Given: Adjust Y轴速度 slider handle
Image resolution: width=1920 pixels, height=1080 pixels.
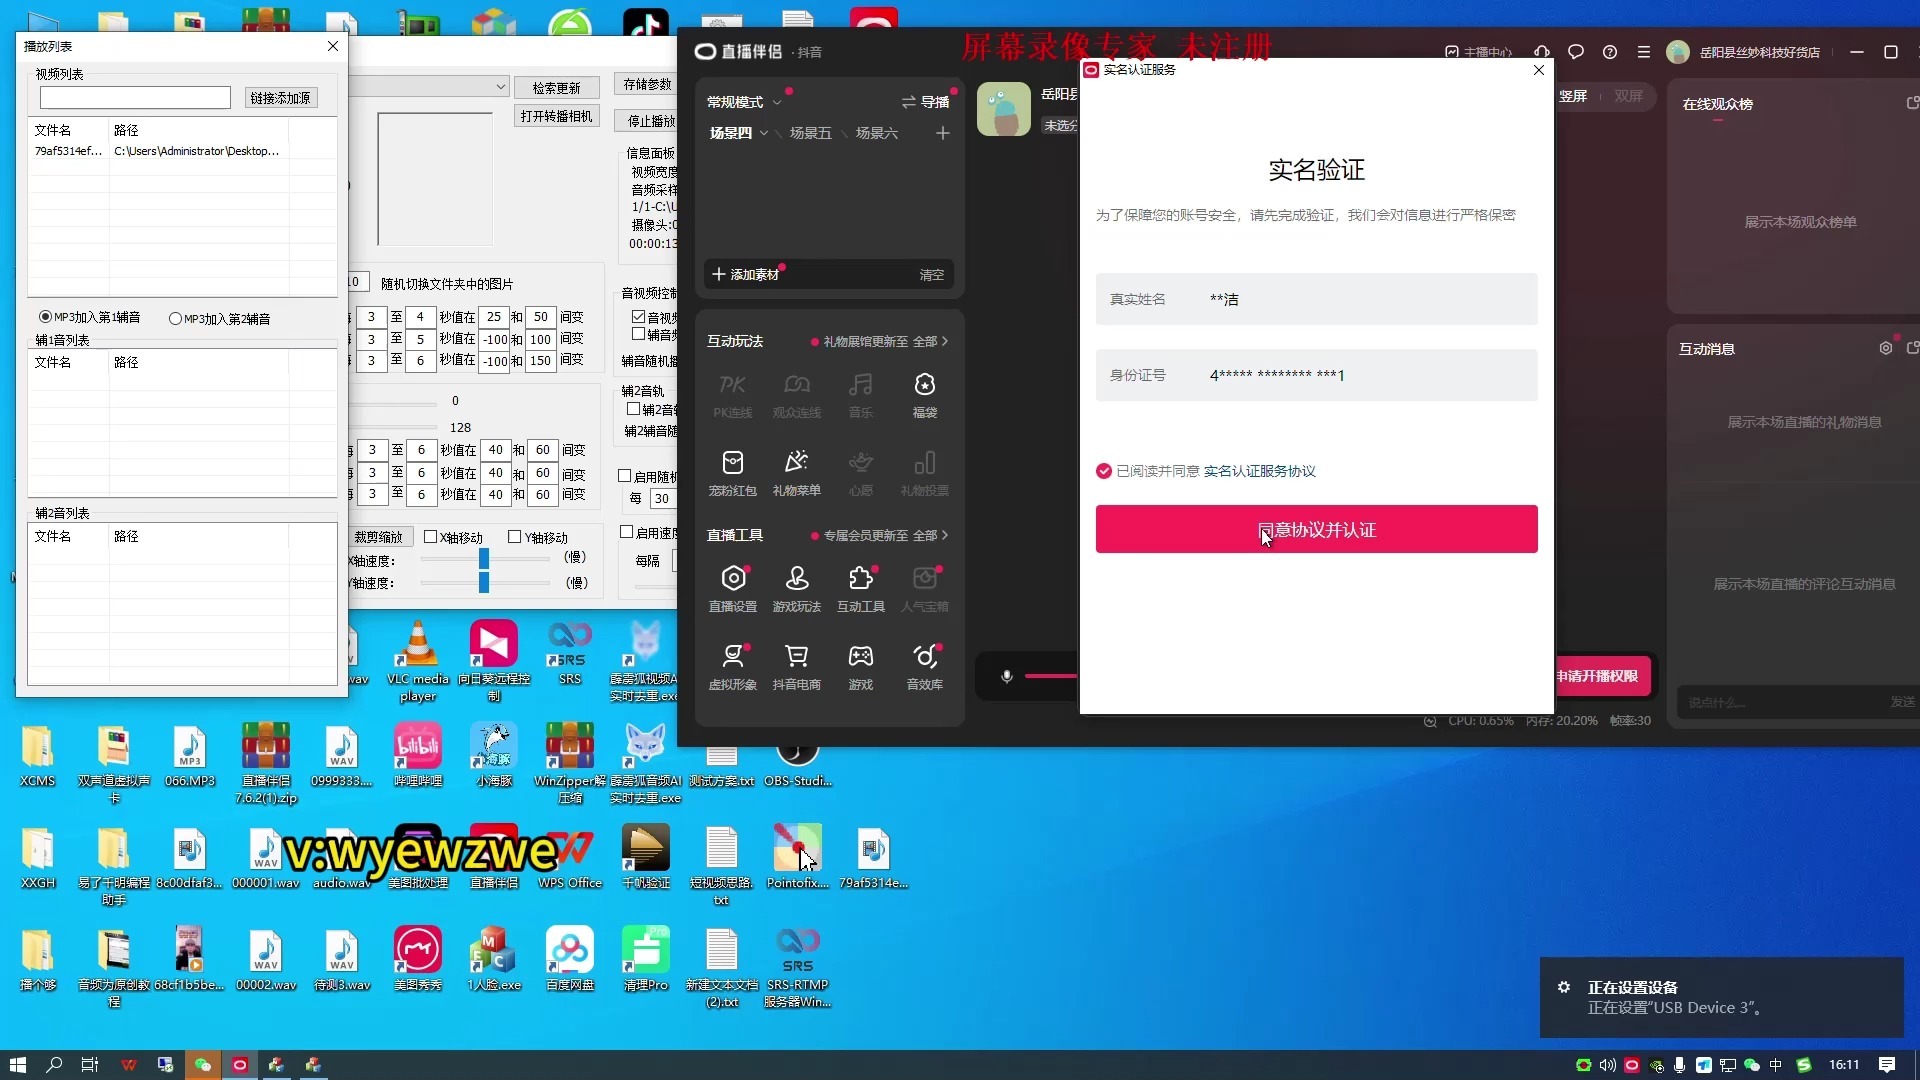Looking at the screenshot, I should (x=484, y=582).
